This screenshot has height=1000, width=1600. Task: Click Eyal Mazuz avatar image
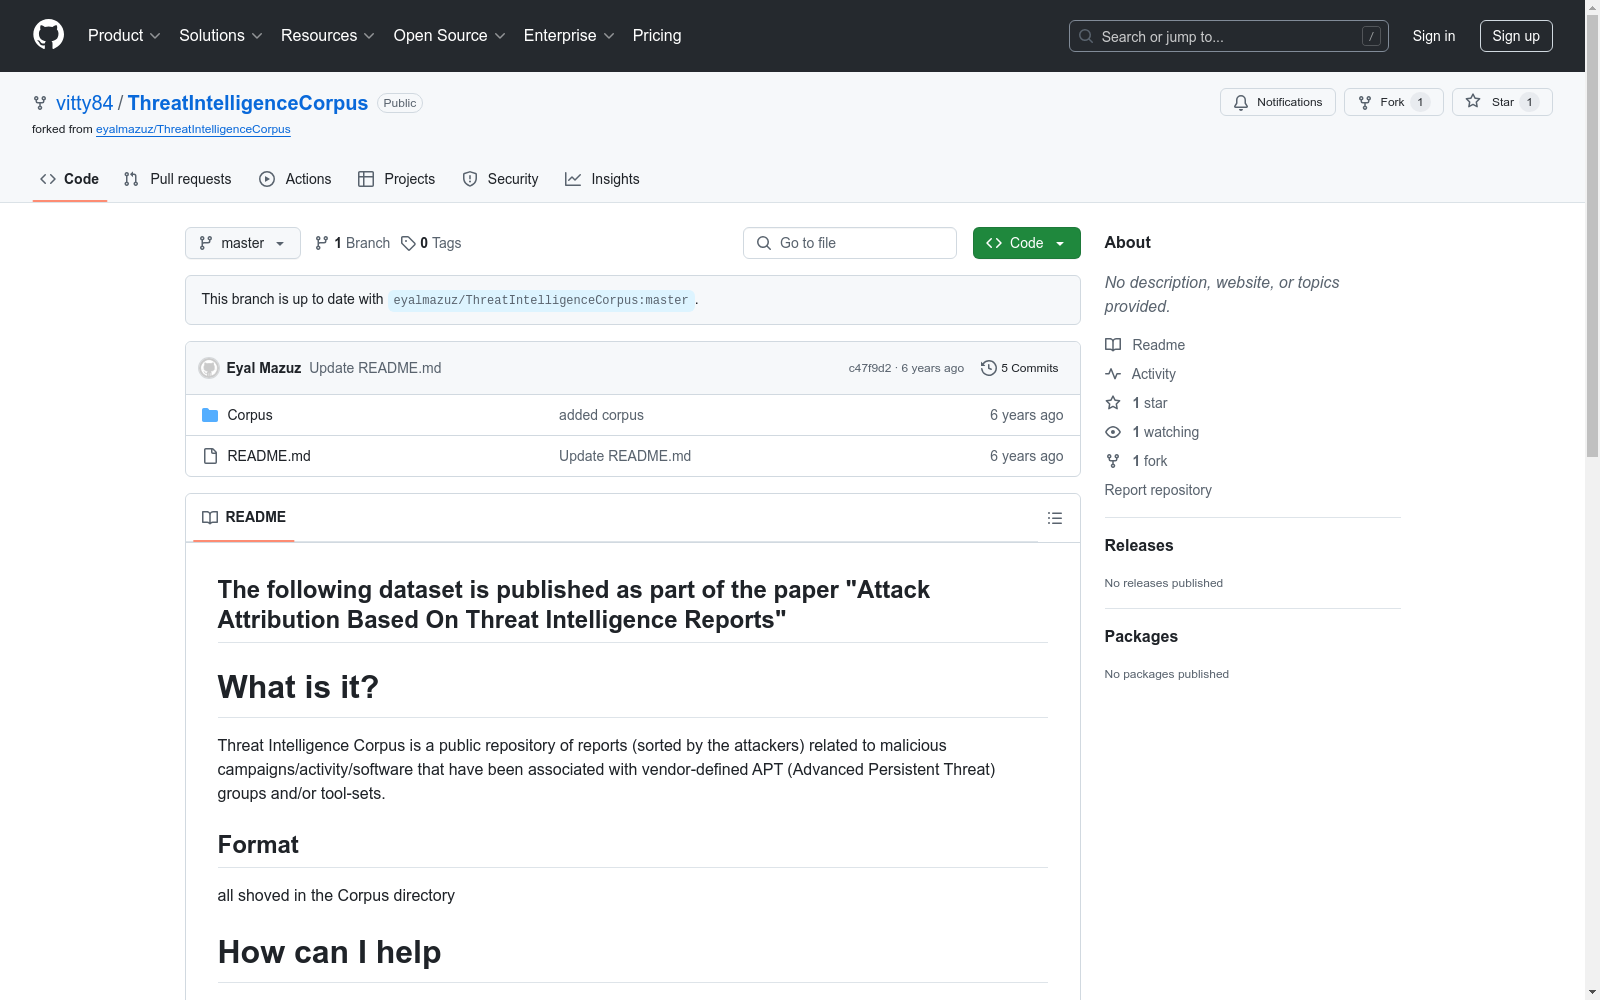209,368
